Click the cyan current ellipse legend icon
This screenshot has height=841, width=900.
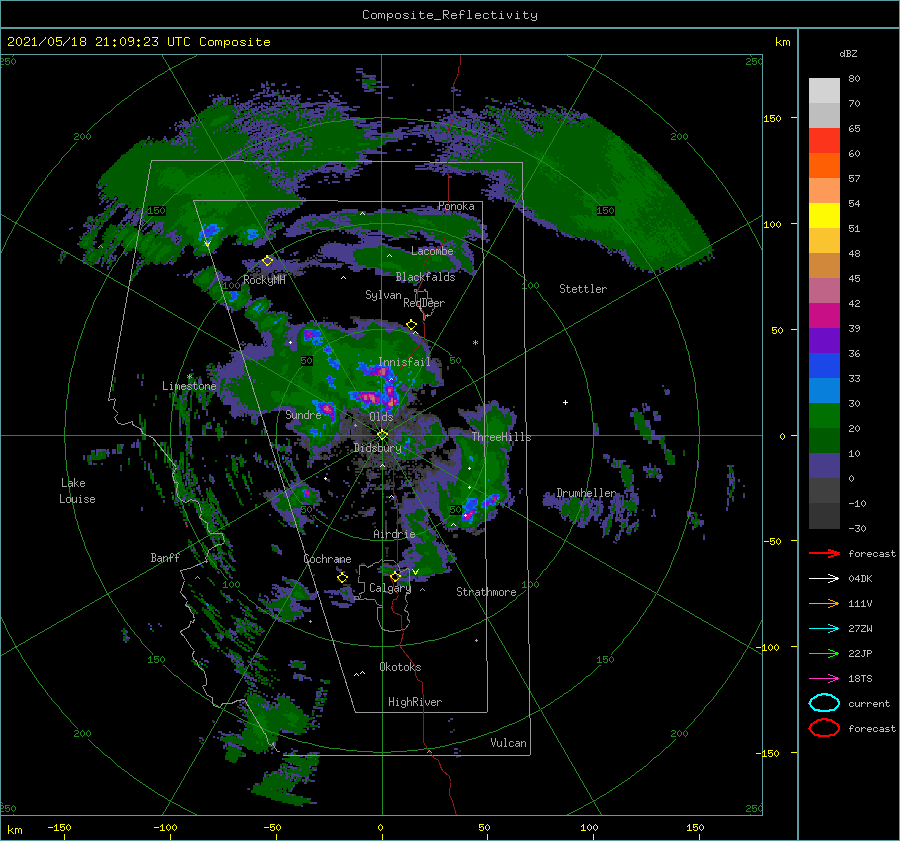point(824,703)
